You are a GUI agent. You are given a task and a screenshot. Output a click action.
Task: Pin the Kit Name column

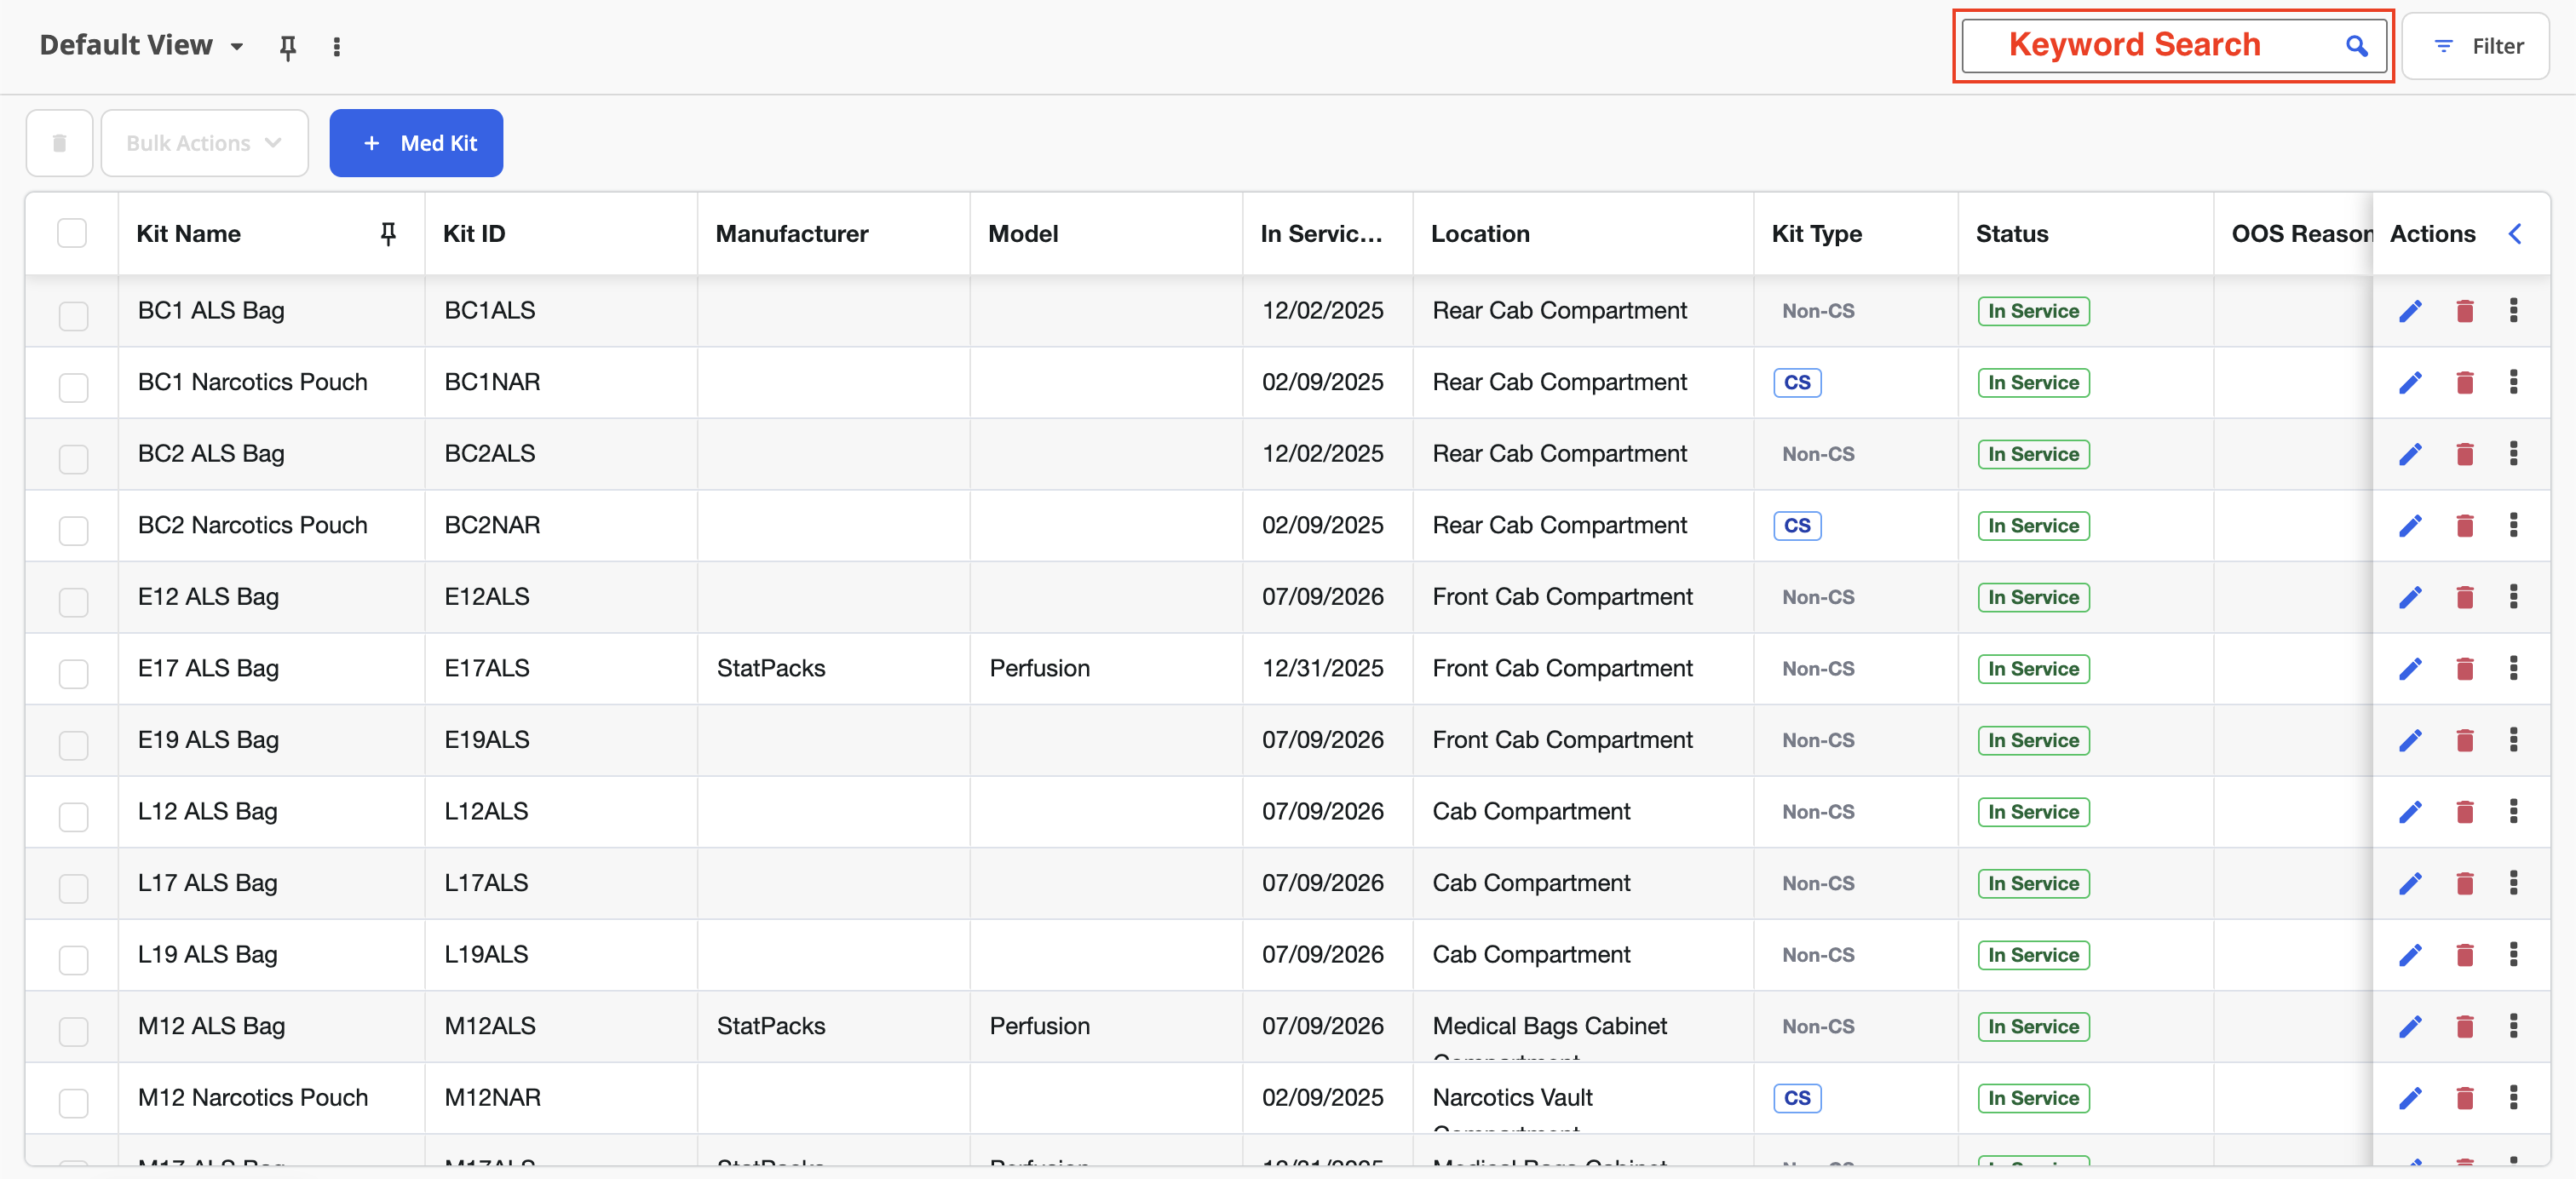pyautogui.click(x=389, y=234)
